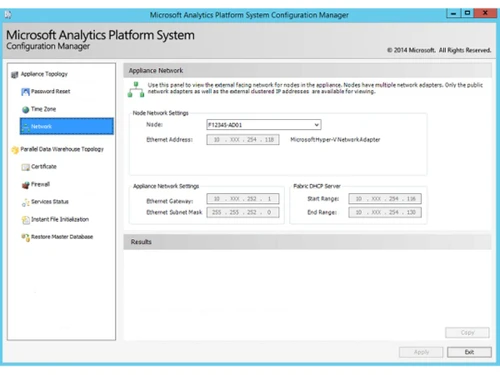
Task: Click the Parallel Data Warehouse Topology icon
Action: click(x=15, y=150)
